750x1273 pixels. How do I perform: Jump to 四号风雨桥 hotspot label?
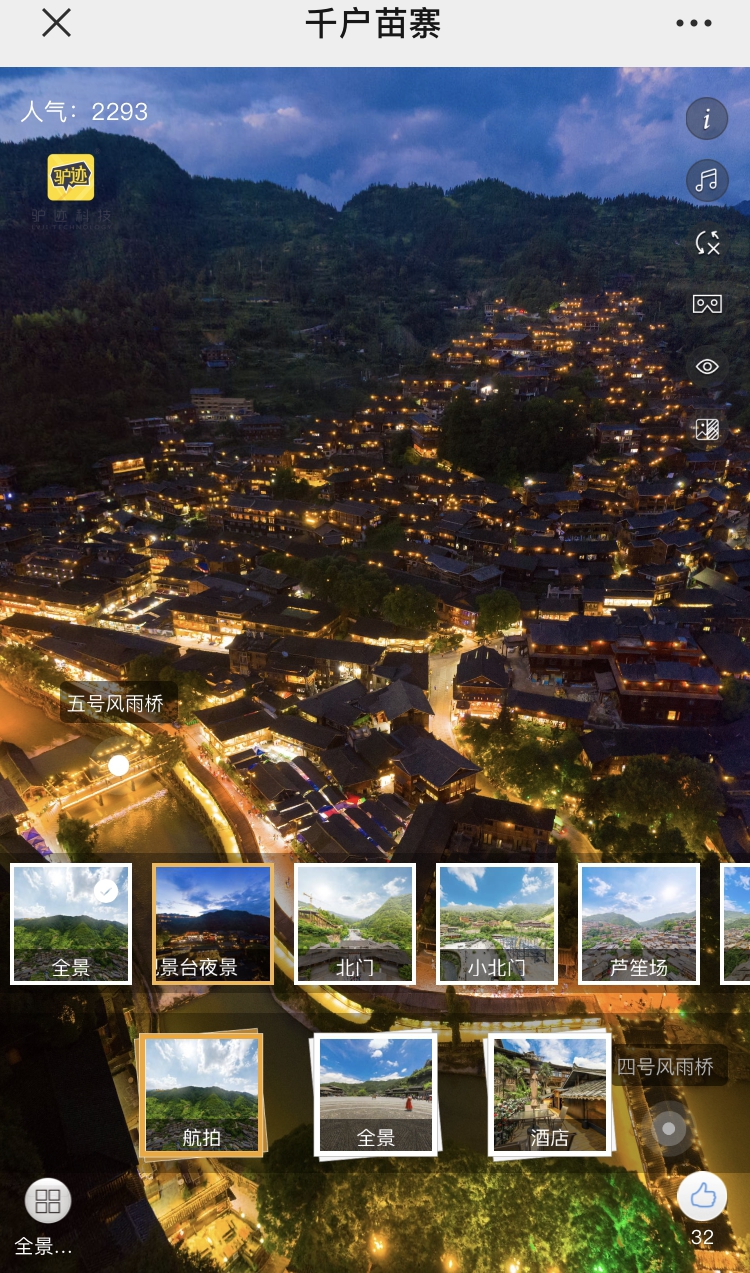666,1066
